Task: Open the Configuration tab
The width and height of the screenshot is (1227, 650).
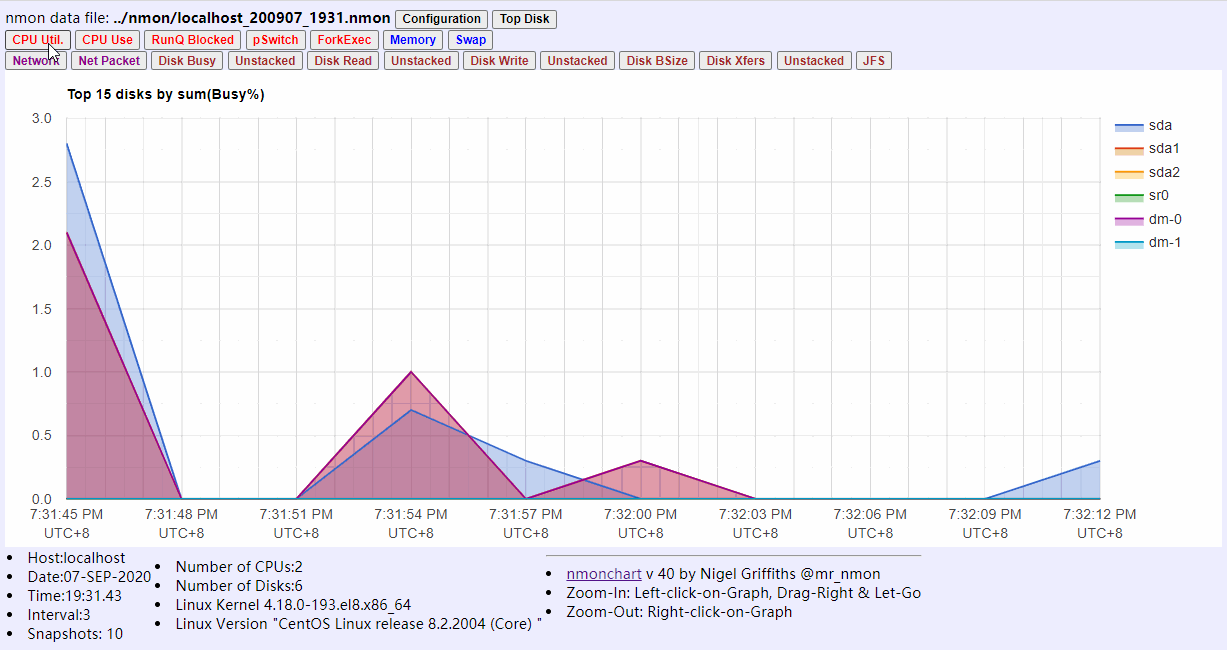Action: [441, 18]
